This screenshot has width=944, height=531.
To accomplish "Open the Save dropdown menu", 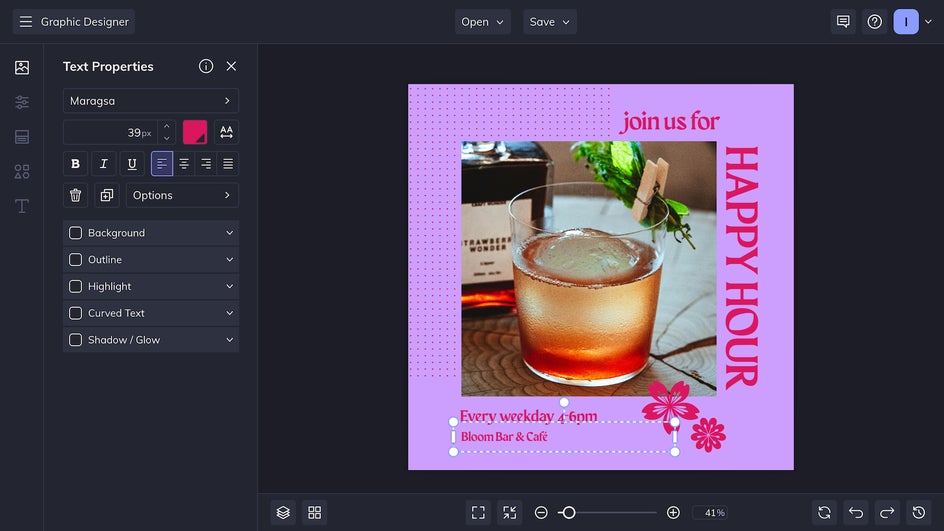I will [550, 22].
